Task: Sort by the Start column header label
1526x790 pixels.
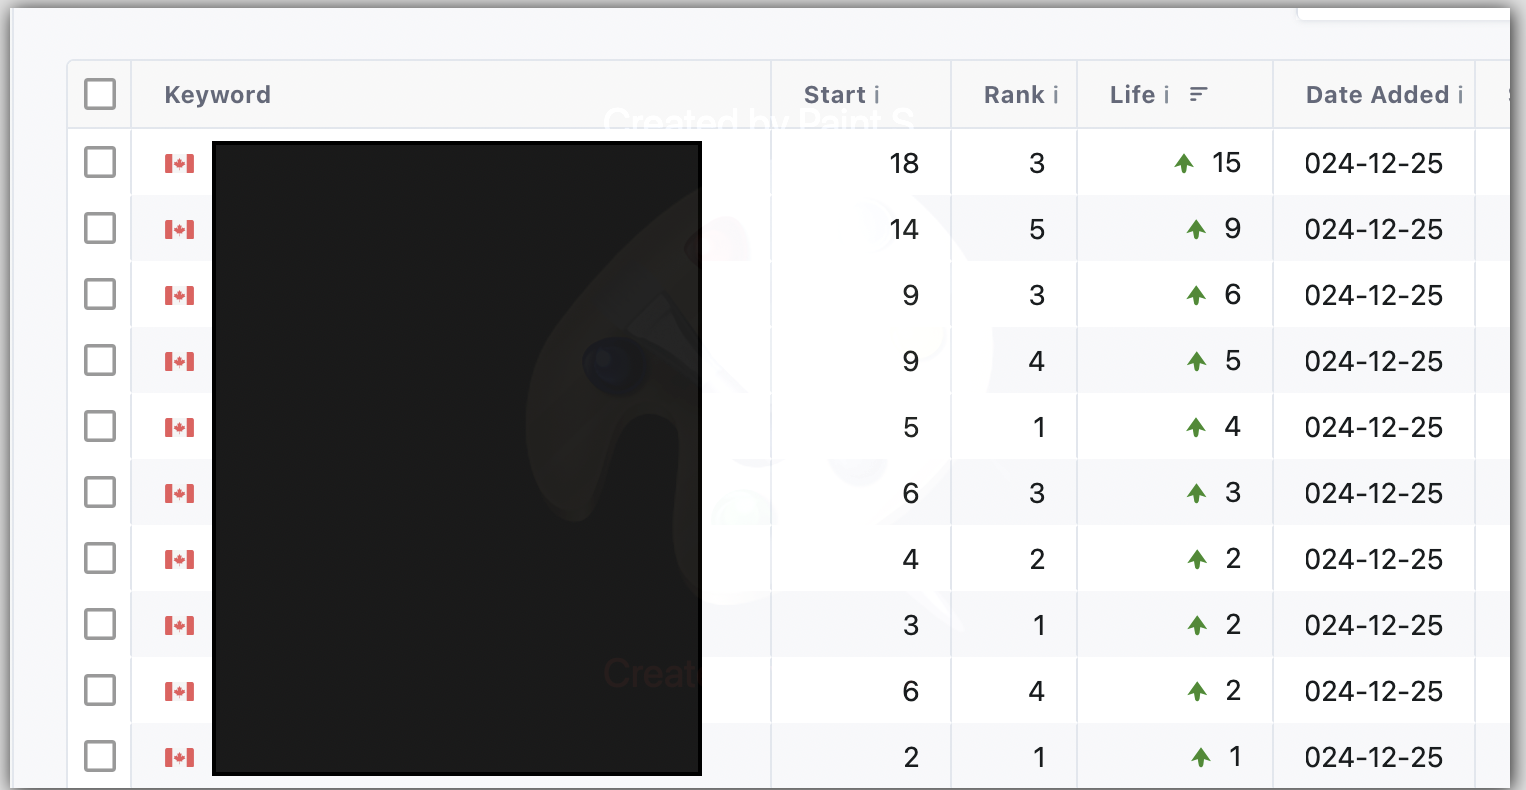Action: point(834,95)
